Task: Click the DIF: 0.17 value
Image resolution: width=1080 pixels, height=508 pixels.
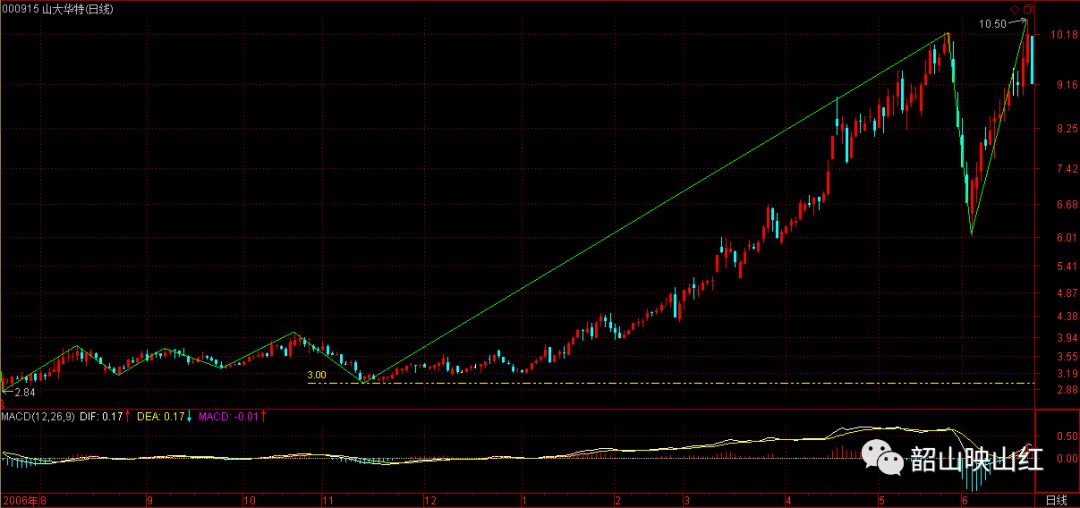Action: tap(101, 416)
